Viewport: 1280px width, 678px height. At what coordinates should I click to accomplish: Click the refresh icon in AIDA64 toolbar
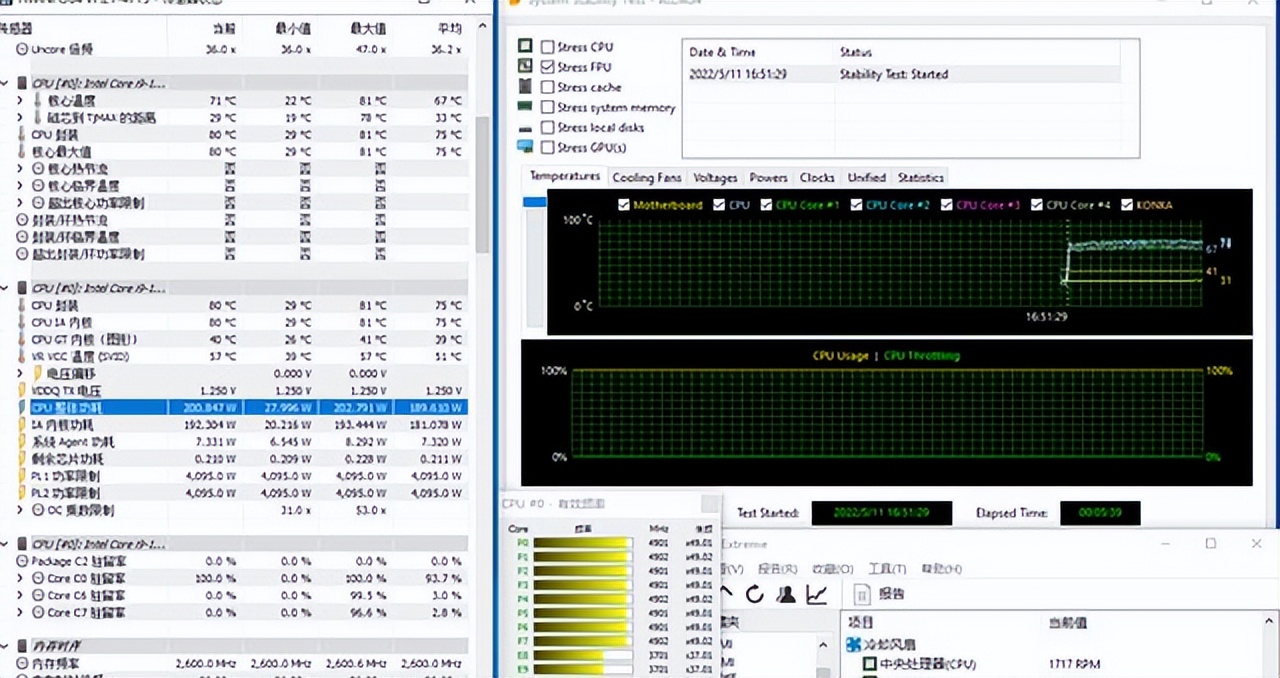pyautogui.click(x=755, y=594)
